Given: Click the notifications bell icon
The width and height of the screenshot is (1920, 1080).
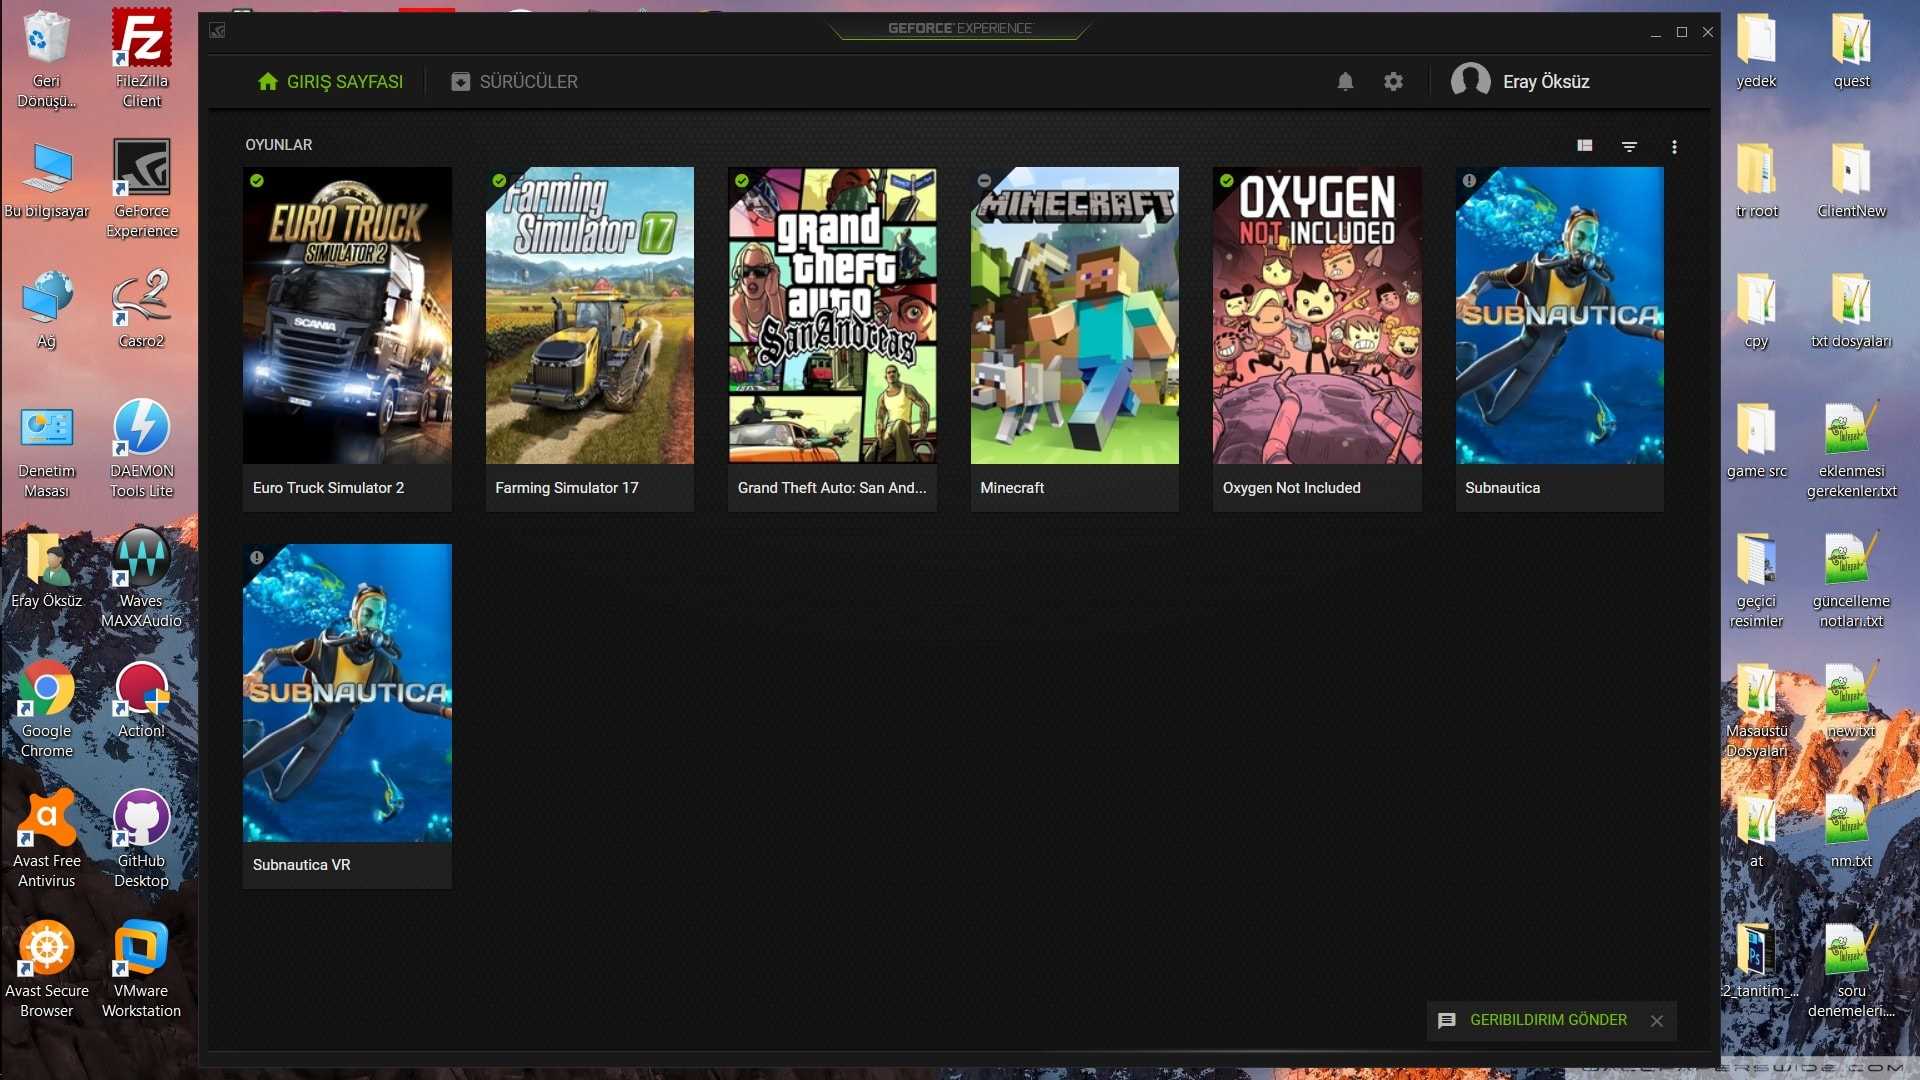Looking at the screenshot, I should pyautogui.click(x=1346, y=80).
